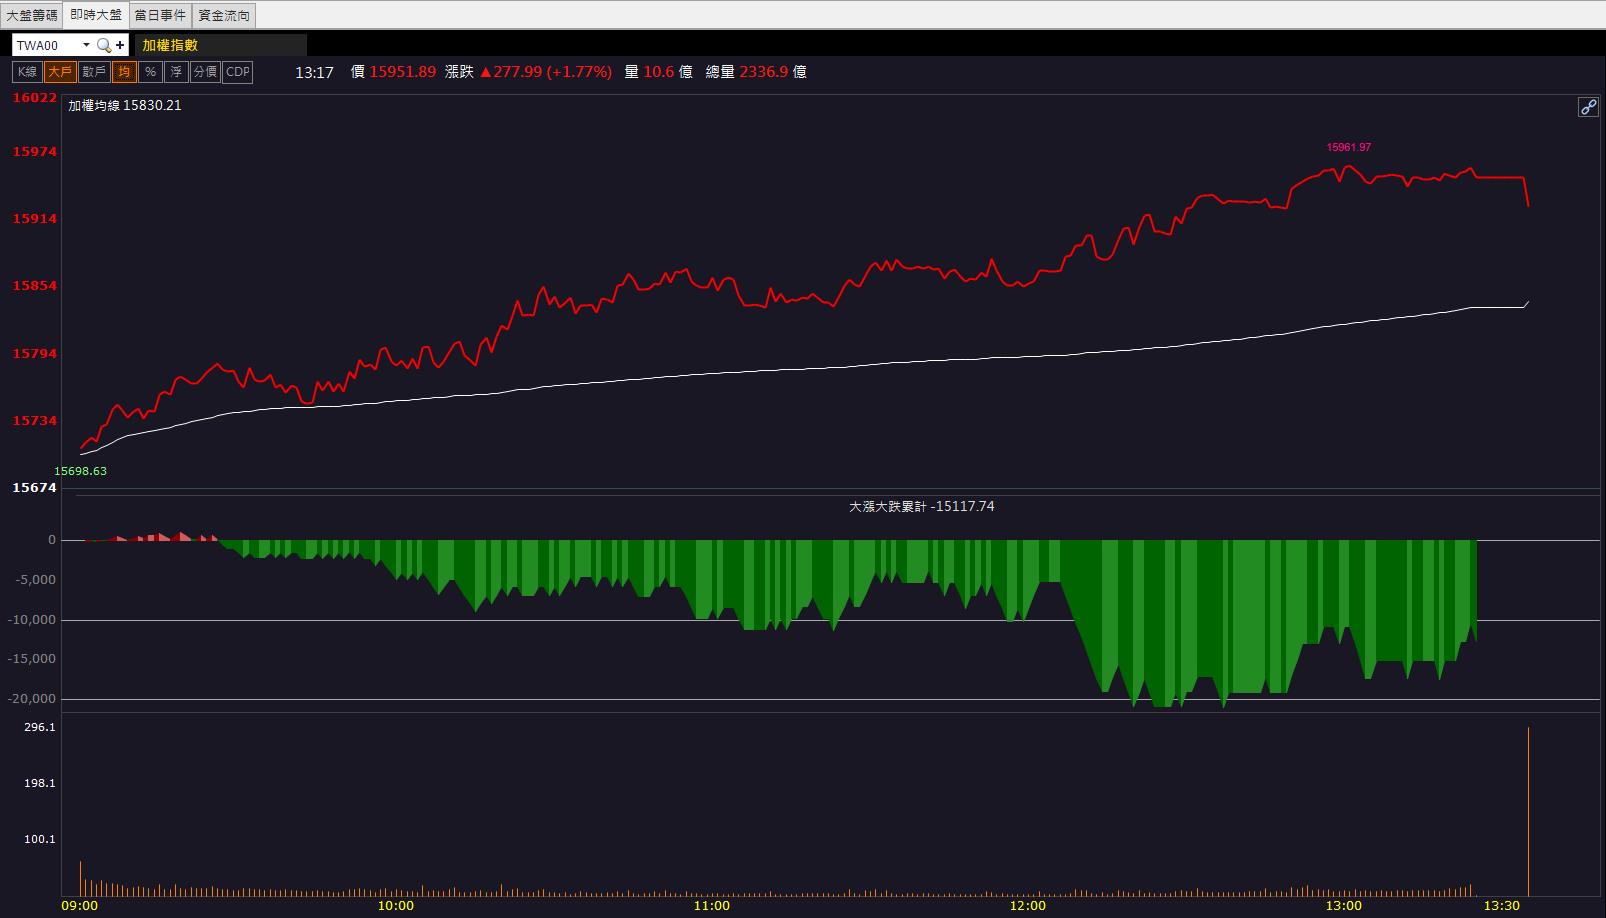Click the 15698.63 low price marker
Viewport: 1606px width, 918px height.
(x=80, y=471)
